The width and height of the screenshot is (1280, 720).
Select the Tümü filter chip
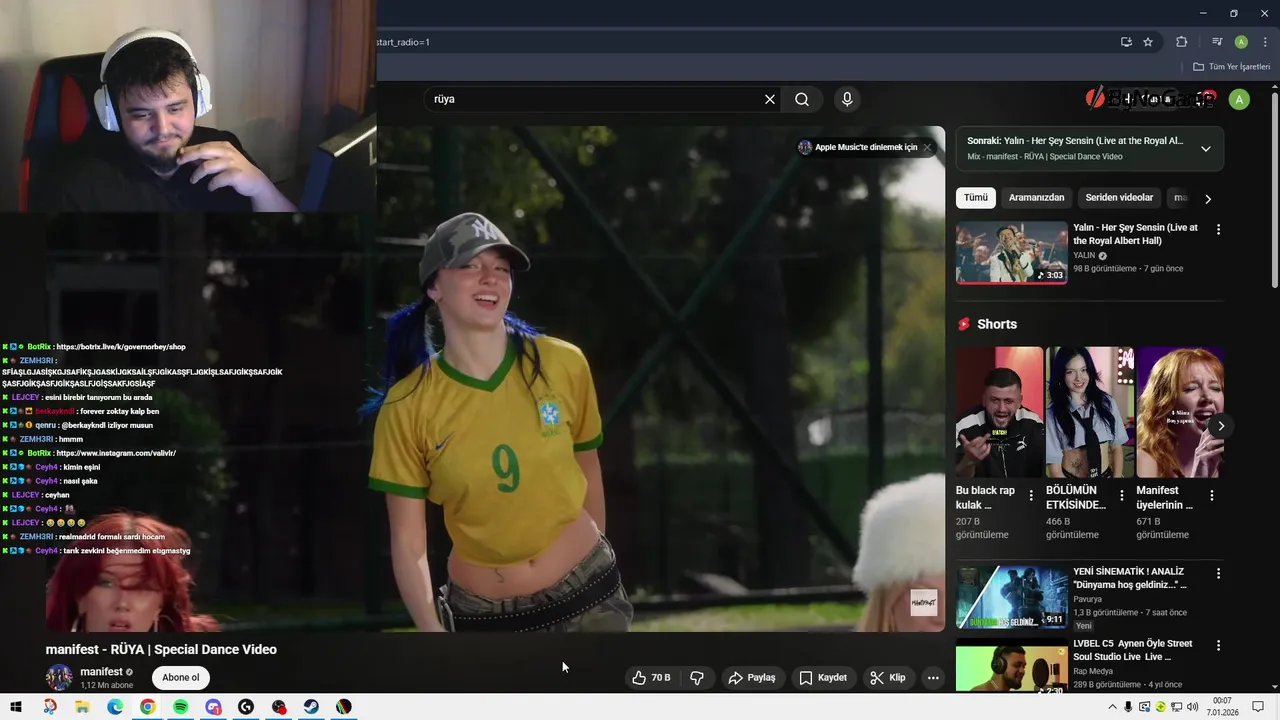pyautogui.click(x=975, y=197)
